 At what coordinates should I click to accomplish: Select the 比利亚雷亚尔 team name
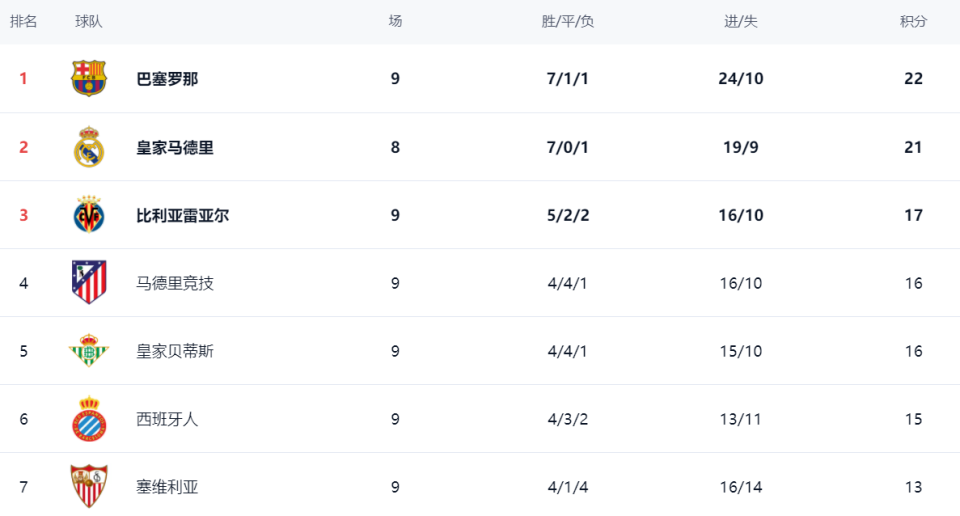point(183,215)
